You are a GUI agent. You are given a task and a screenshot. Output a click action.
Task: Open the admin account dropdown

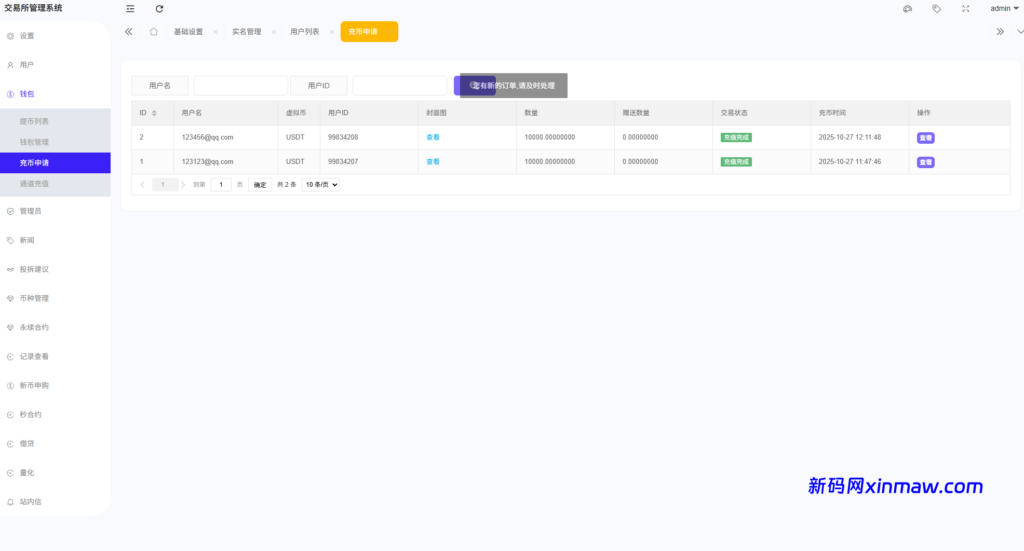(x=1002, y=8)
